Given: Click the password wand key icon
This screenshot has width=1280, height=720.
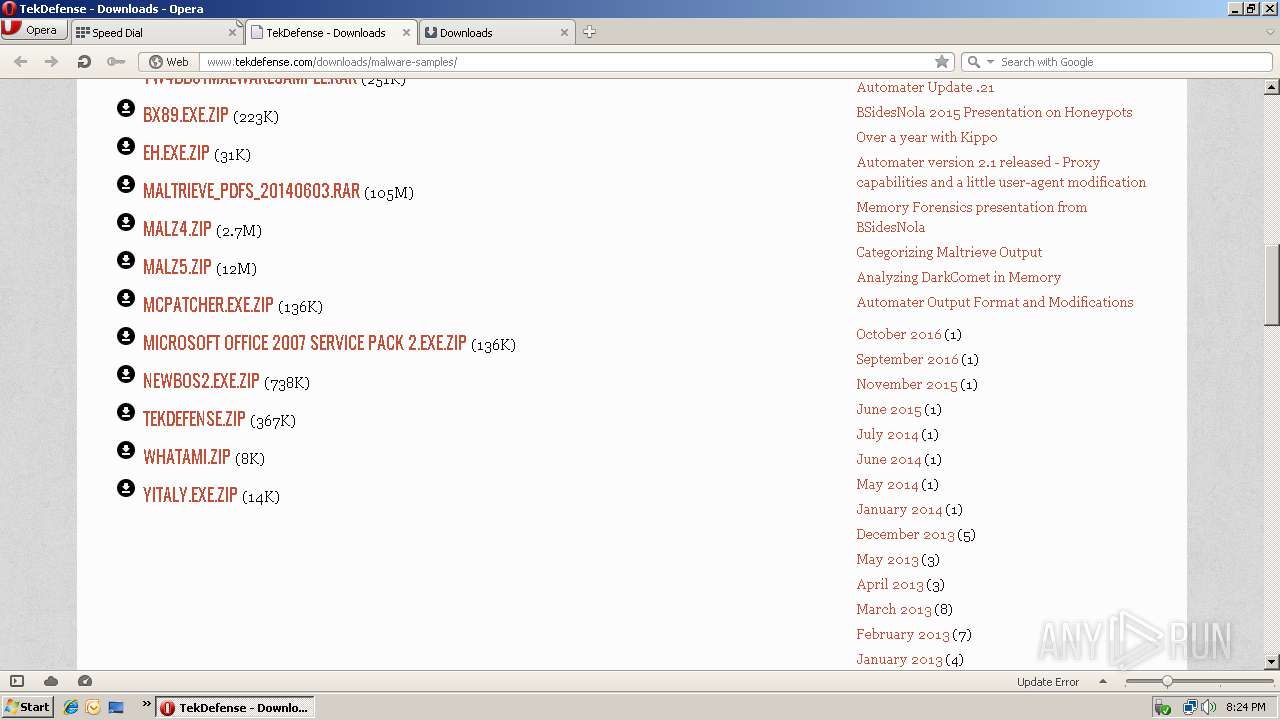Looking at the screenshot, I should [x=116, y=61].
